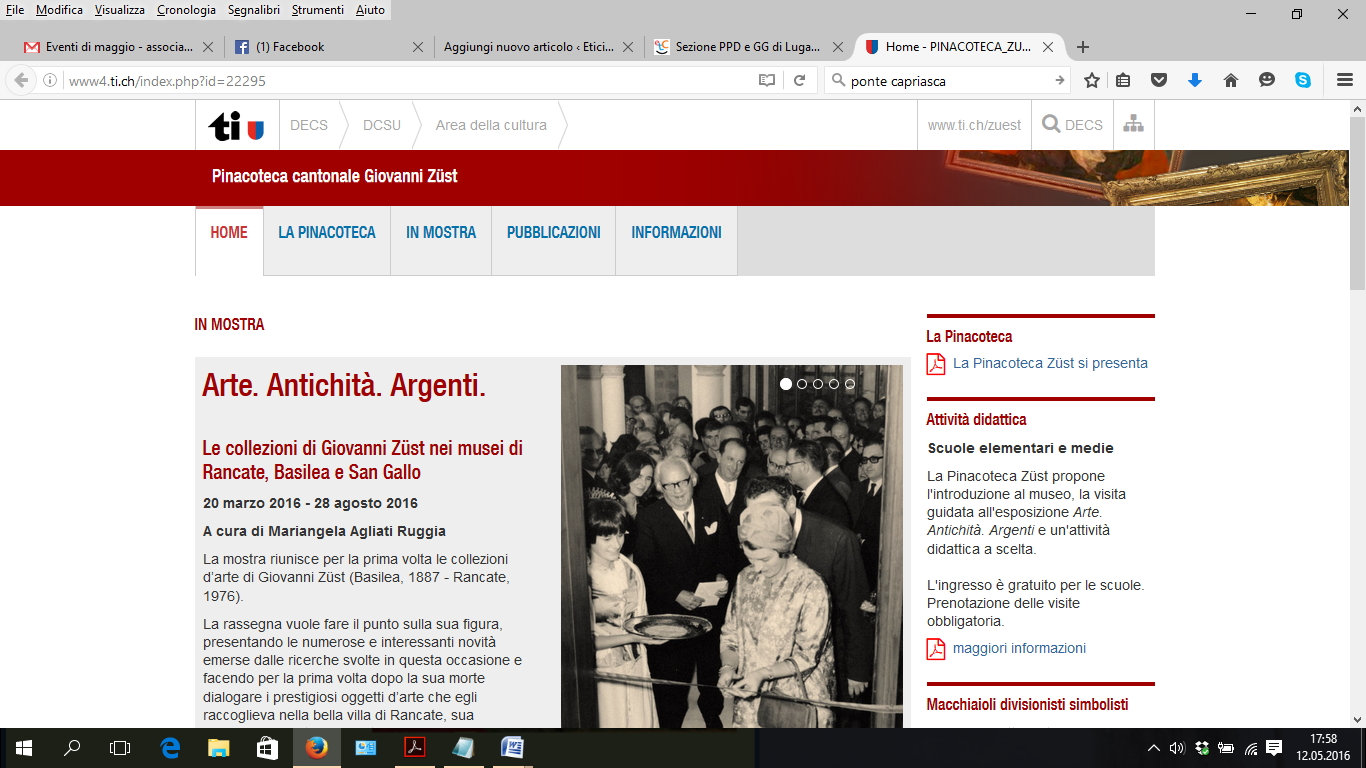Open the PDF icon beside 'maggiori informazioni'

click(x=936, y=649)
